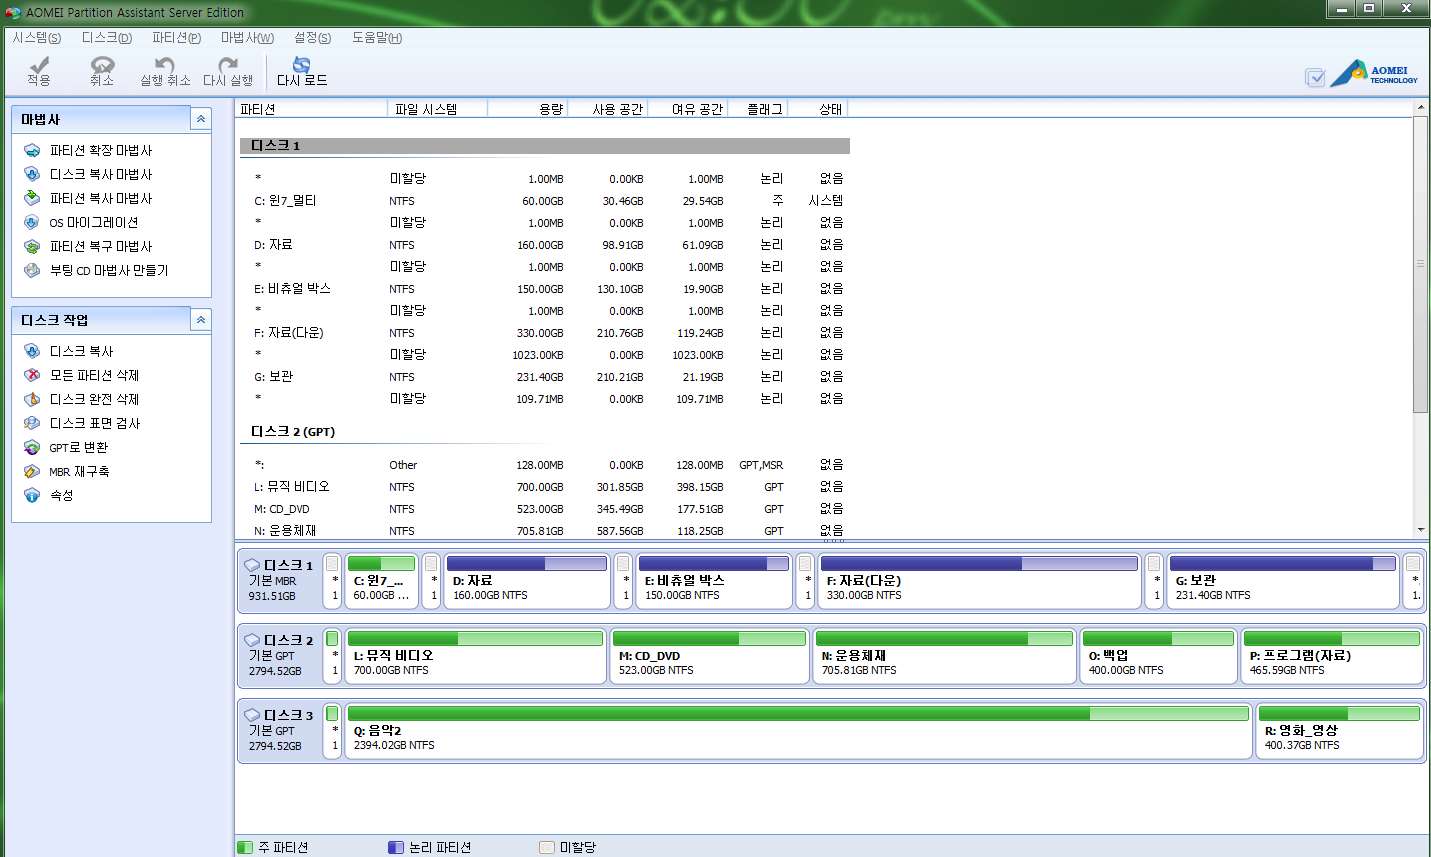This screenshot has width=1431, height=857.
Task: Click the 취소 (Discard) toolbar icon
Action: (x=102, y=64)
